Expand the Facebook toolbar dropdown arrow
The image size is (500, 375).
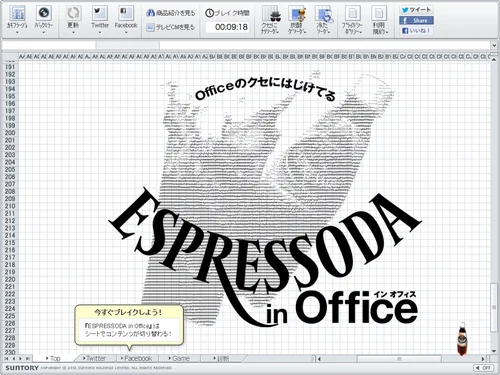point(126,33)
